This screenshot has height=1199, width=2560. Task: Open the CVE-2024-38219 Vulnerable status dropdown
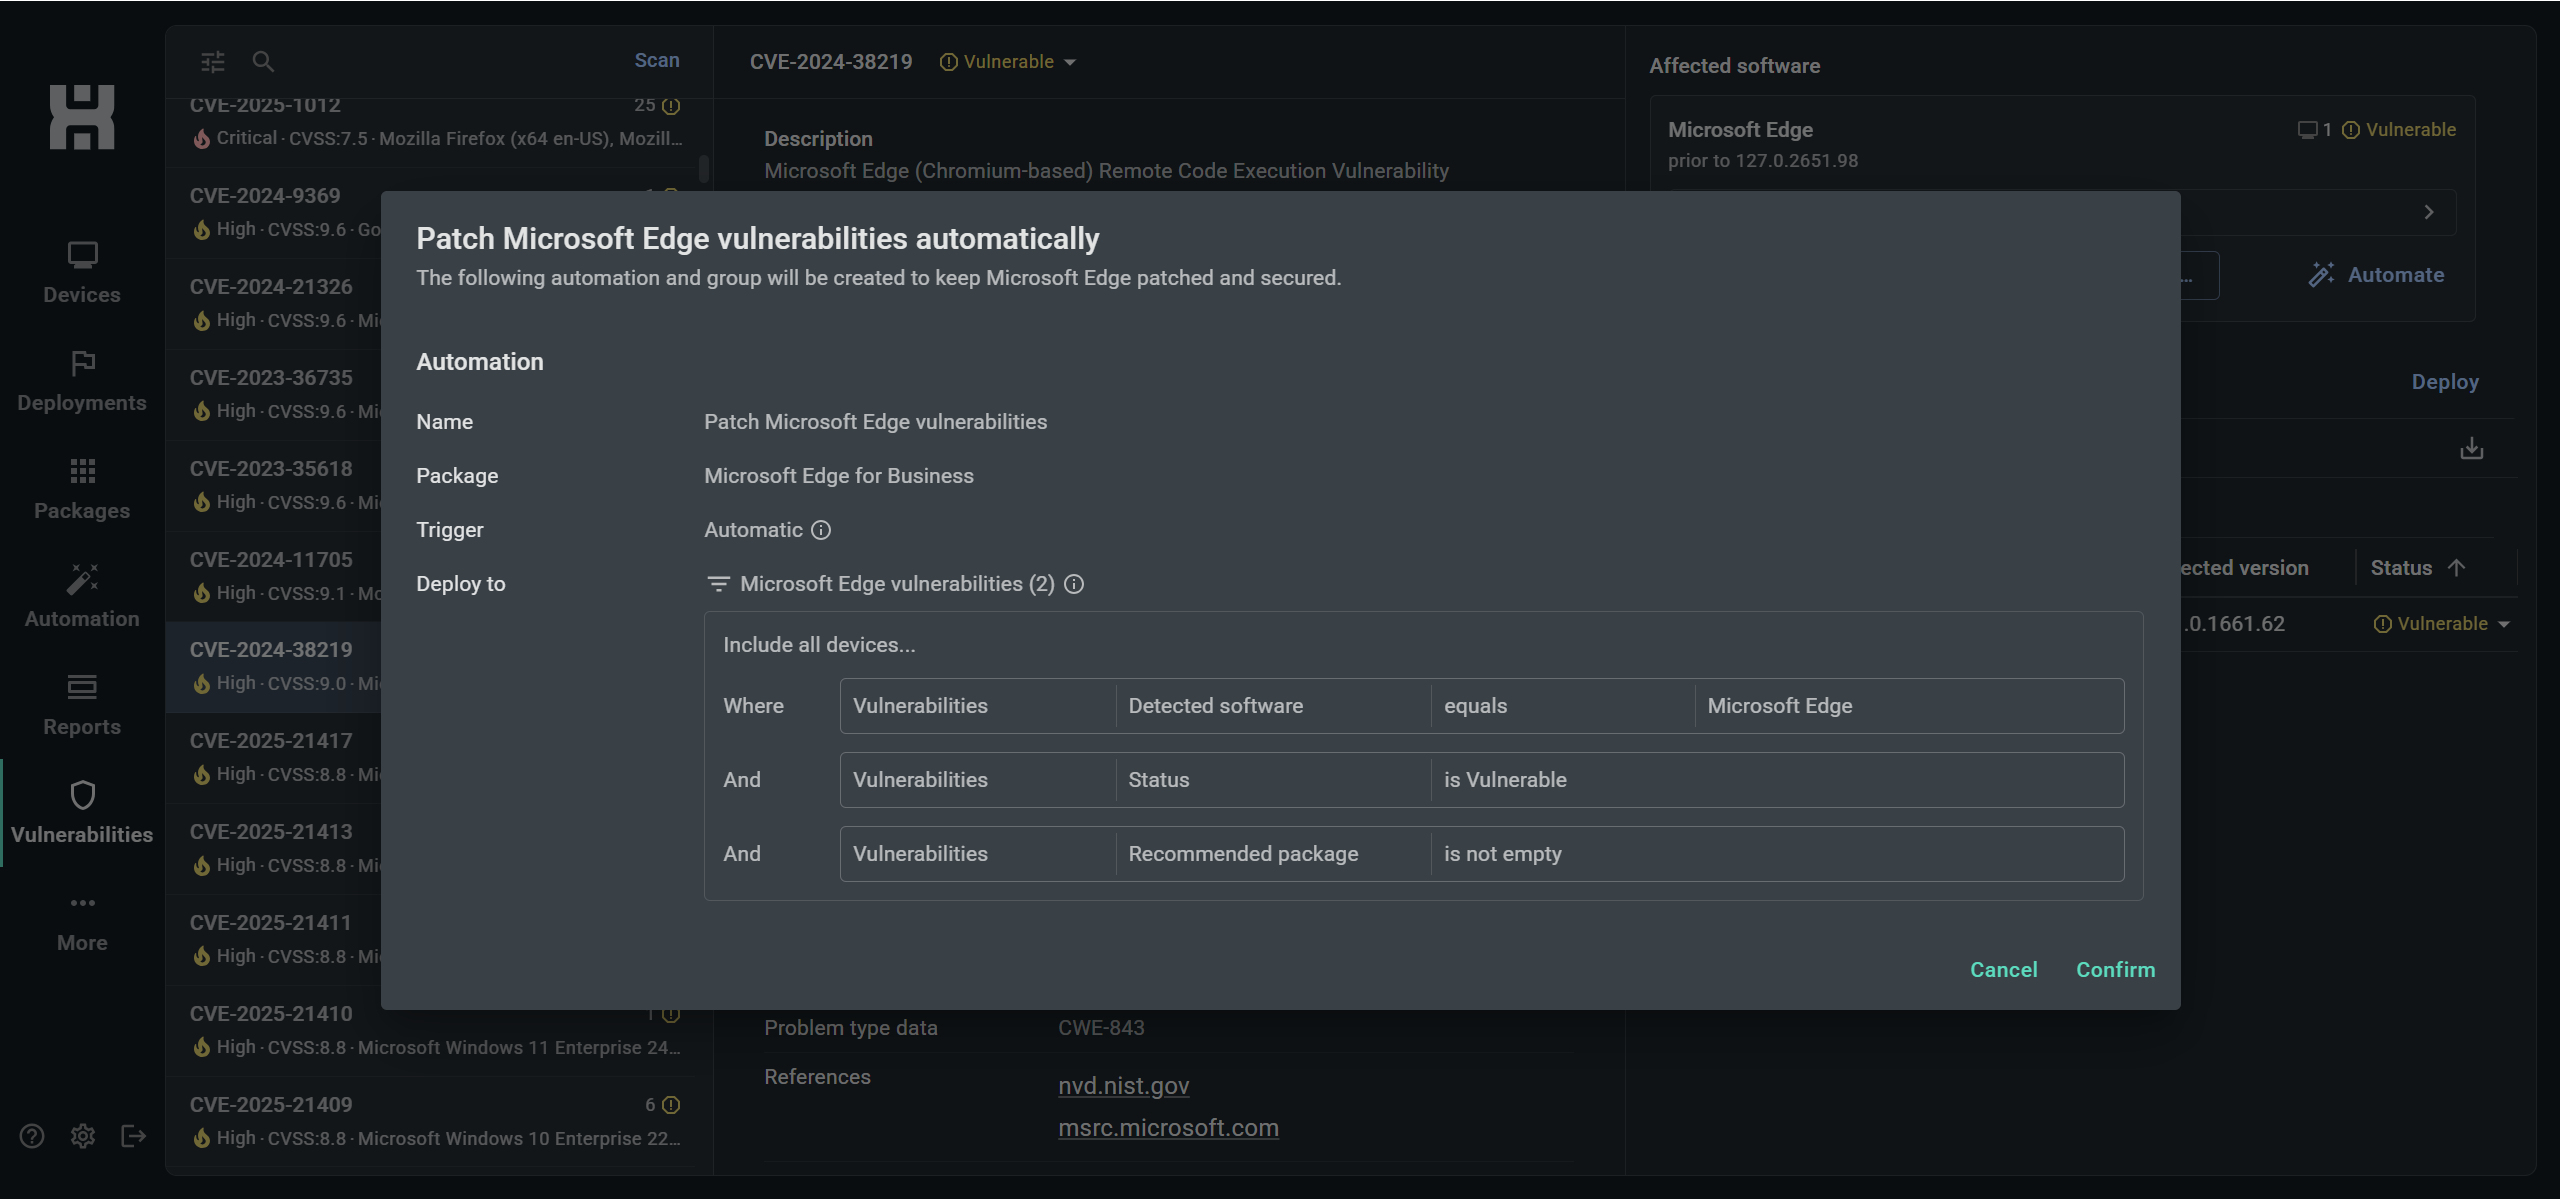pyautogui.click(x=1008, y=62)
